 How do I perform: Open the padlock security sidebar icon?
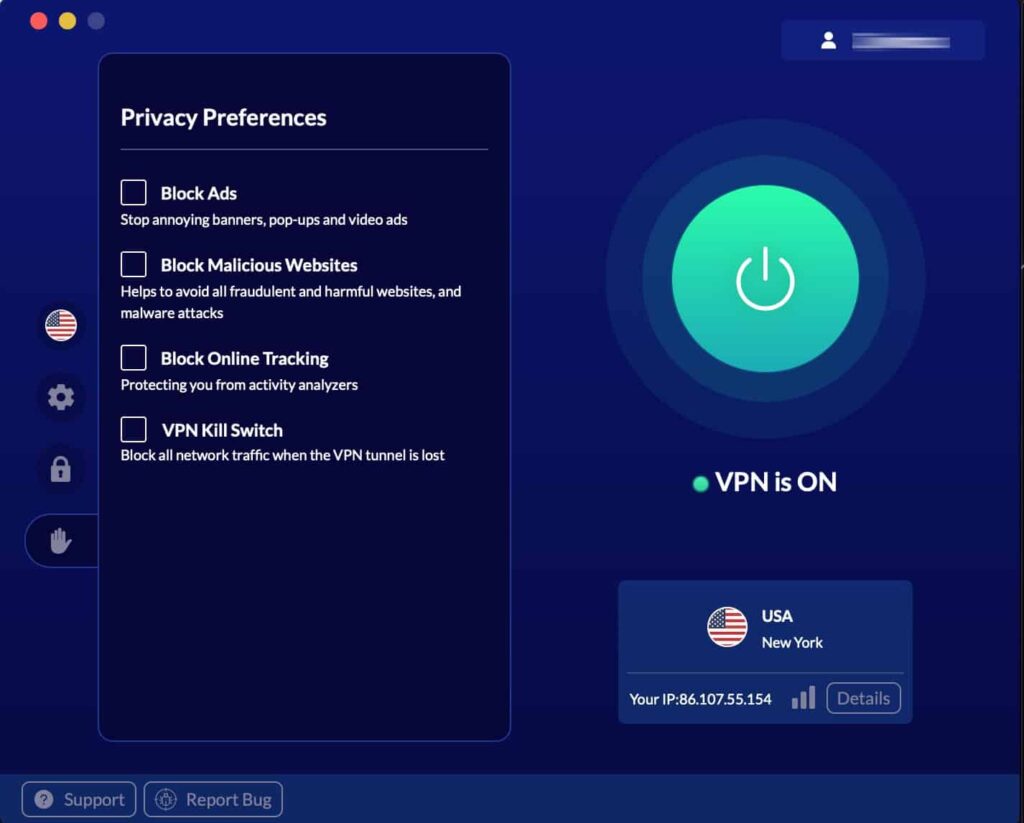pos(61,469)
